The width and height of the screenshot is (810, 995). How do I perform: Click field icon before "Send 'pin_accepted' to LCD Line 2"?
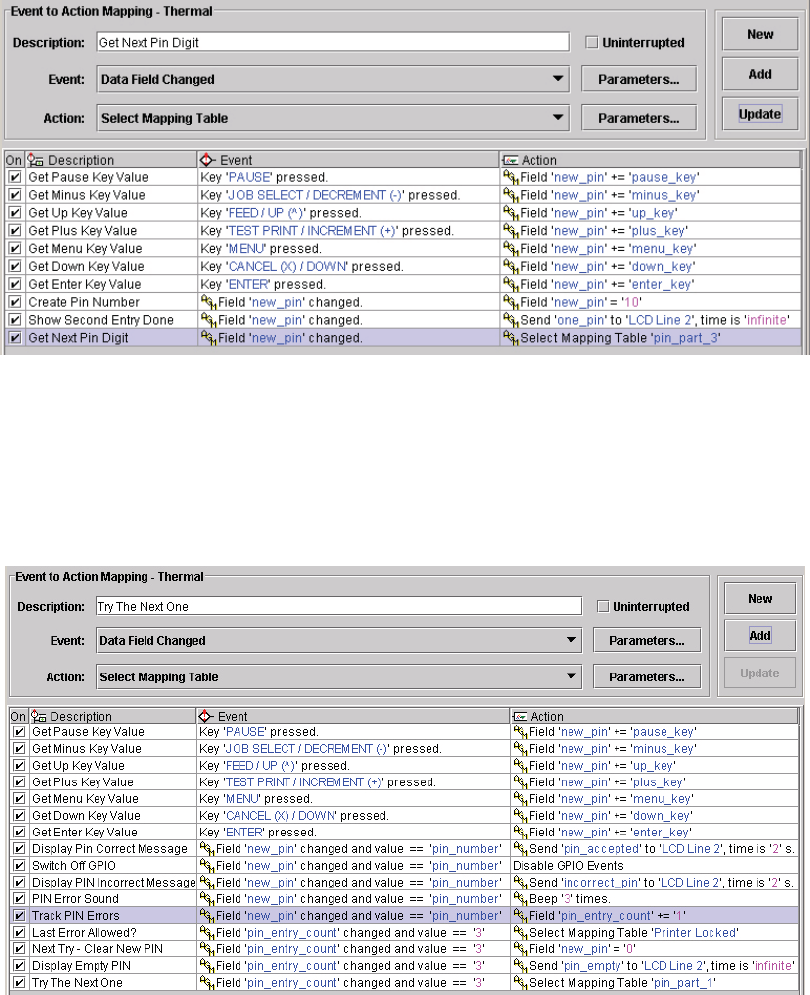pyautogui.click(x=521, y=848)
